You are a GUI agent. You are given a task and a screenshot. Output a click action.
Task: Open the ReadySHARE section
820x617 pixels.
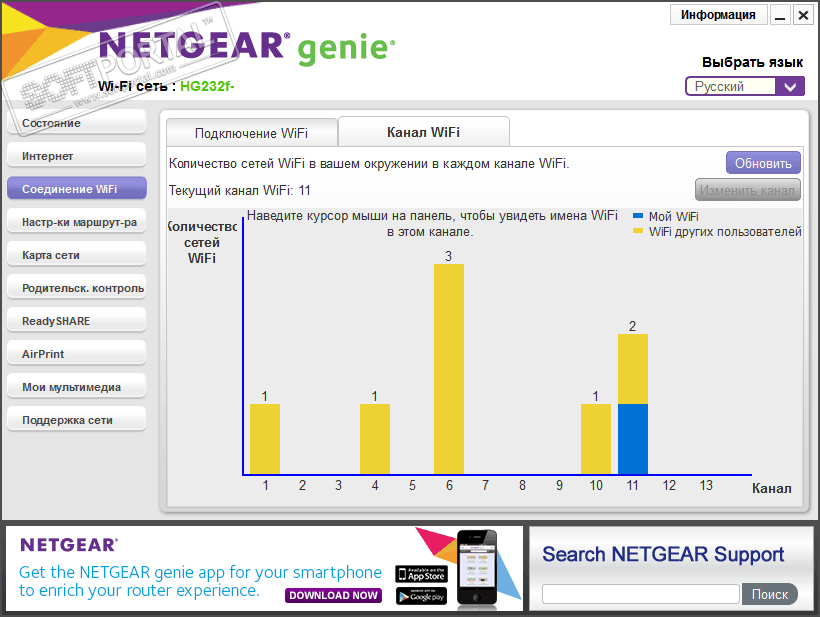(x=76, y=321)
